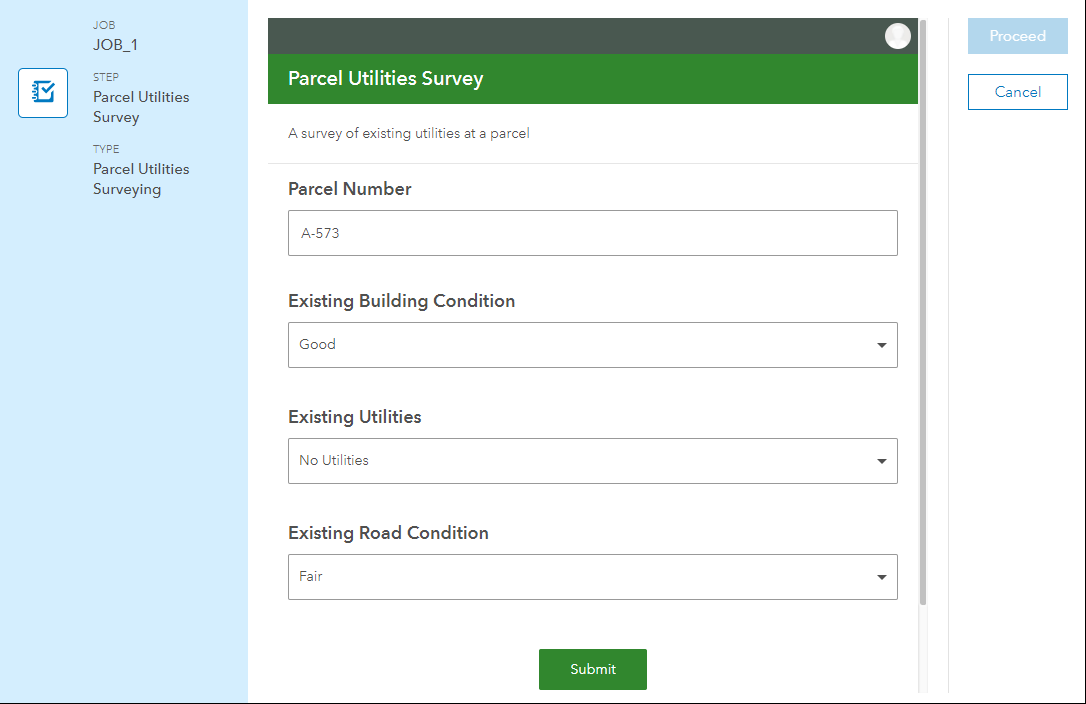
Task: Cancel the current workflow step
Action: (1017, 91)
